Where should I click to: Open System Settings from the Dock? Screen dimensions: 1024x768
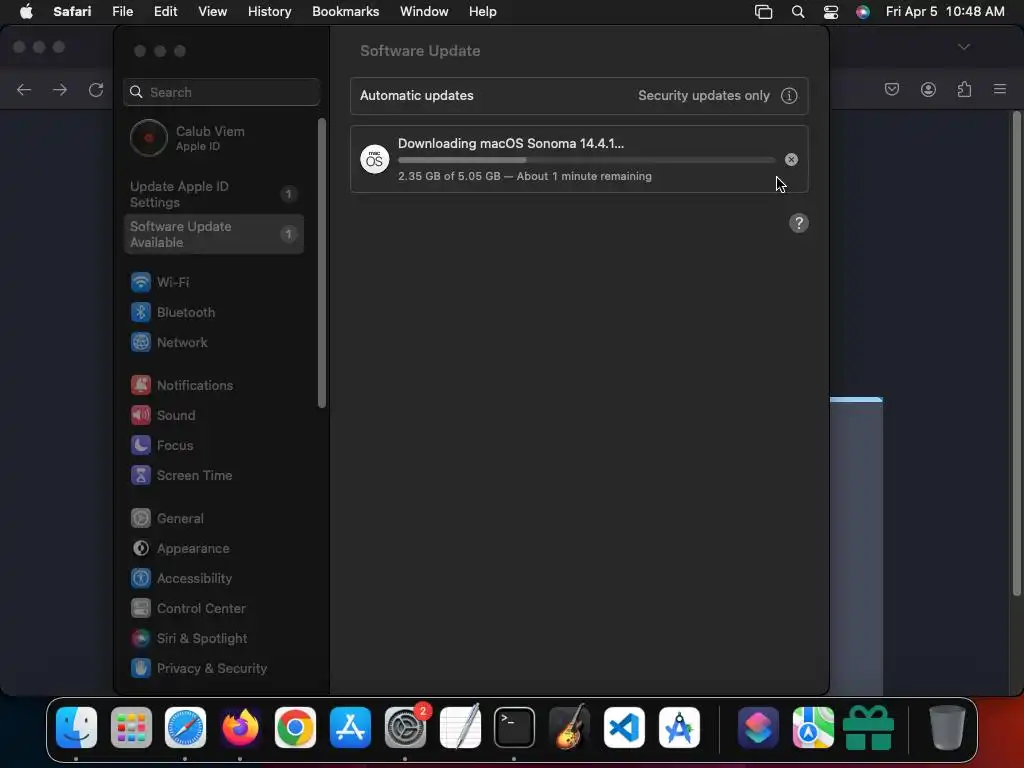[405, 728]
